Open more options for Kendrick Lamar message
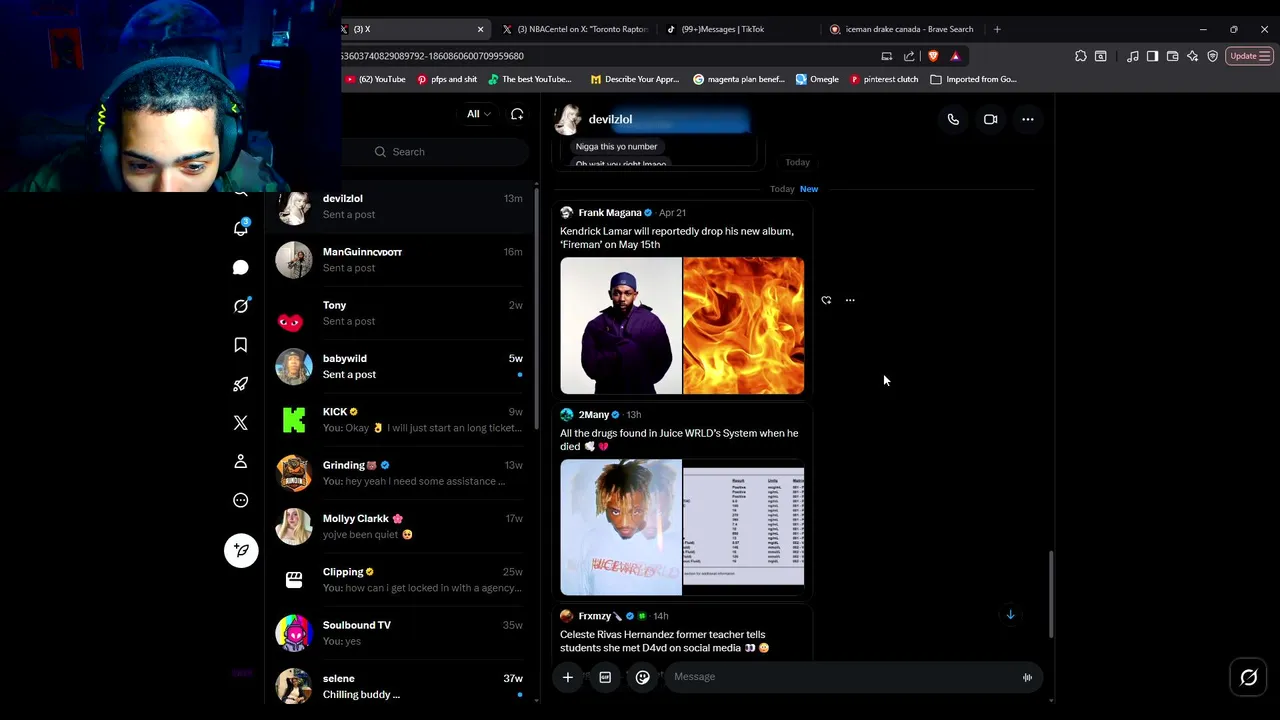Viewport: 1280px width, 720px height. point(850,300)
